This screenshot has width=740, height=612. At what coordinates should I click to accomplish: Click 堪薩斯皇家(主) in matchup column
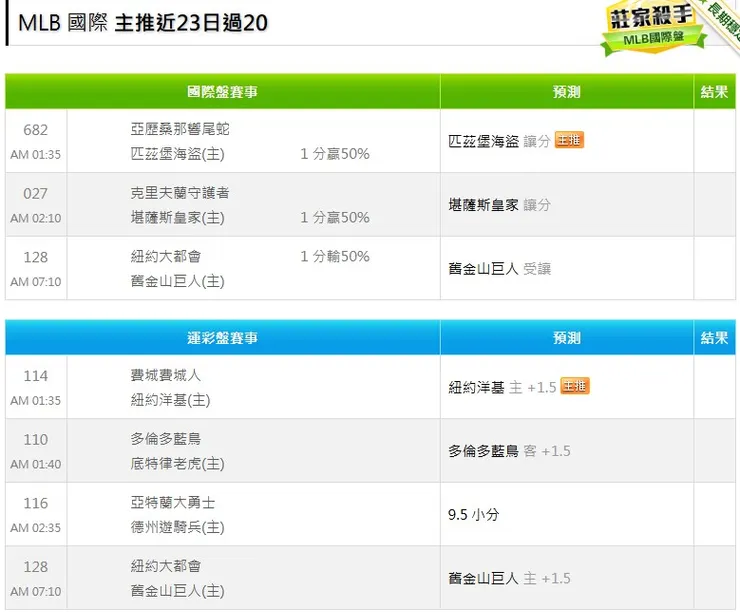coord(177,218)
